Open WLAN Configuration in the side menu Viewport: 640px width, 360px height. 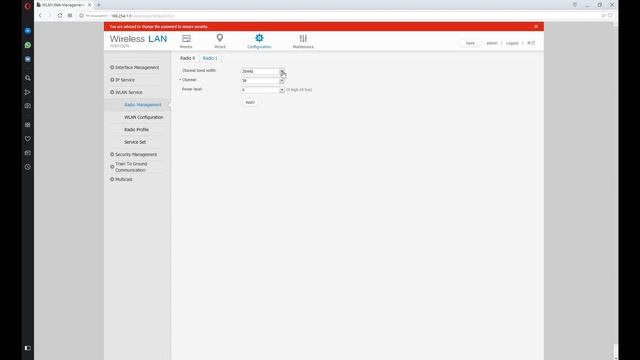144,117
